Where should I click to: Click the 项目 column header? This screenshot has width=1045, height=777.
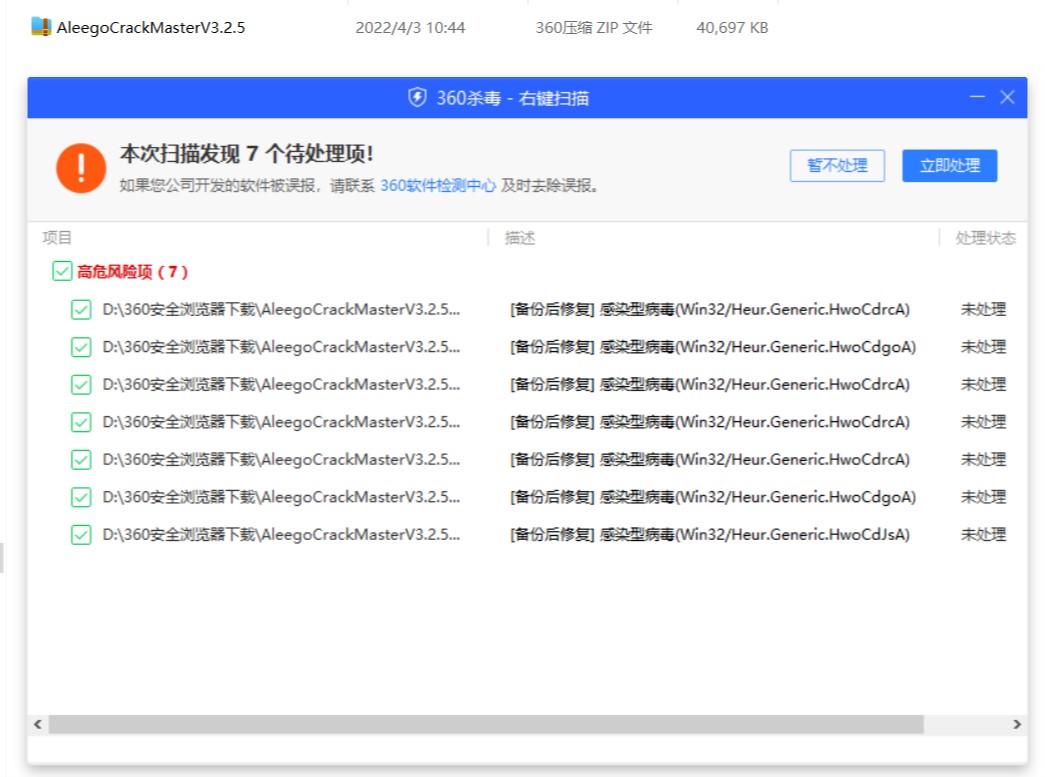click(57, 238)
